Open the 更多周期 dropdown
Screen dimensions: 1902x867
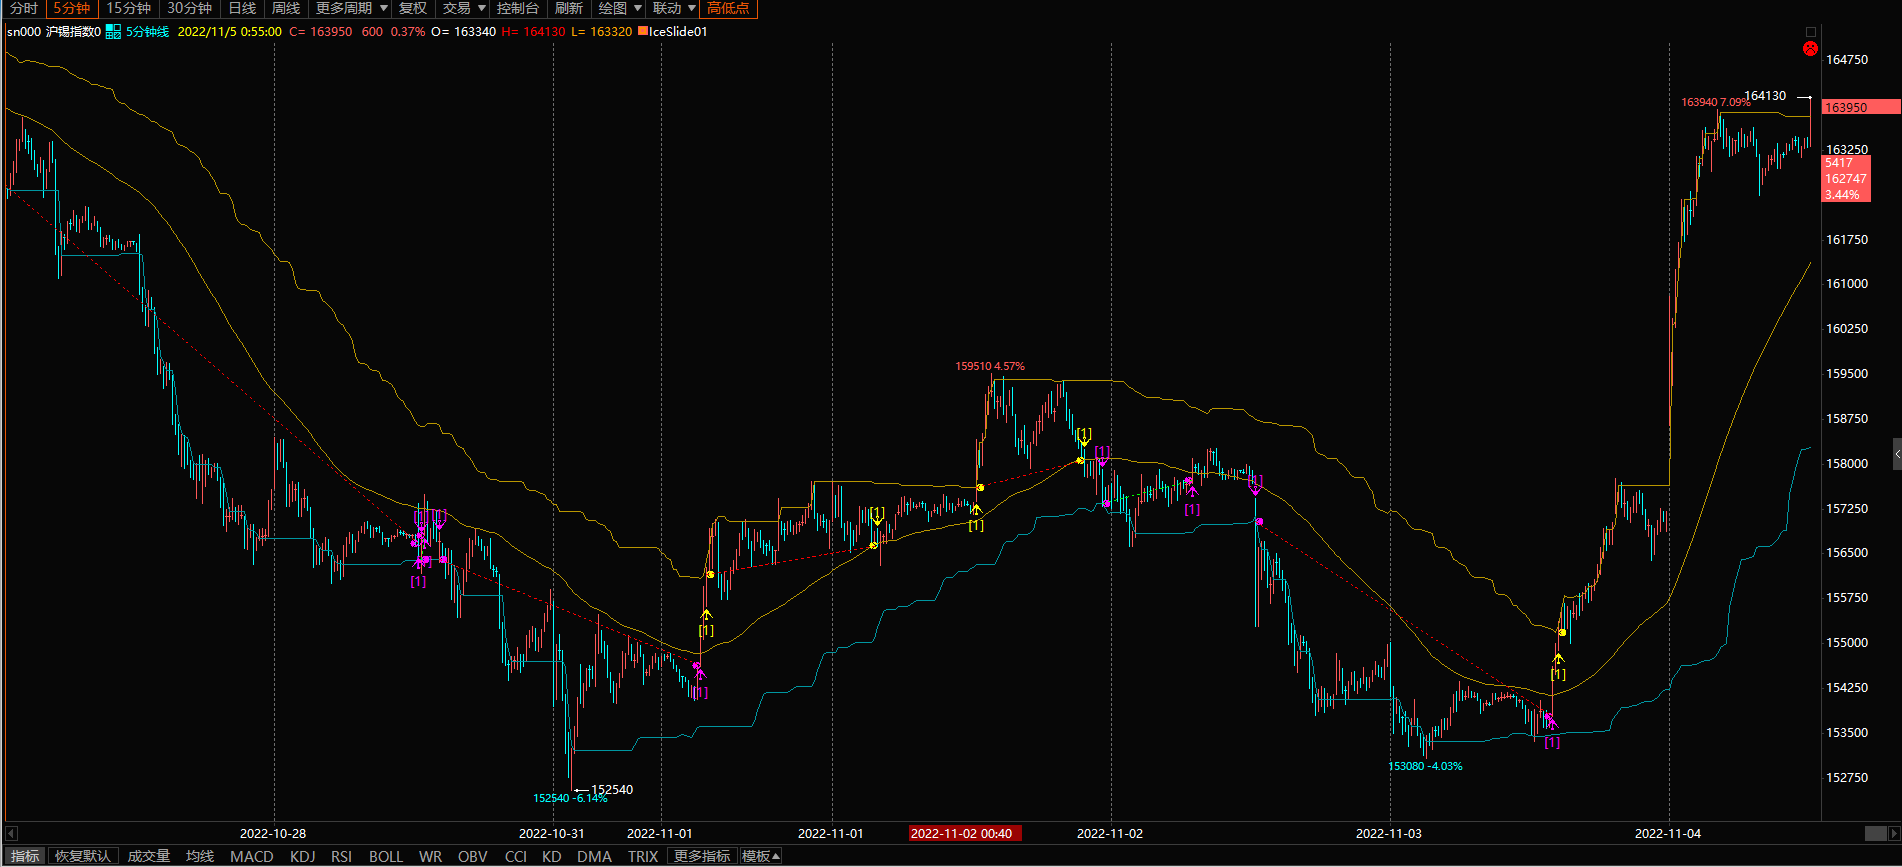(x=351, y=9)
